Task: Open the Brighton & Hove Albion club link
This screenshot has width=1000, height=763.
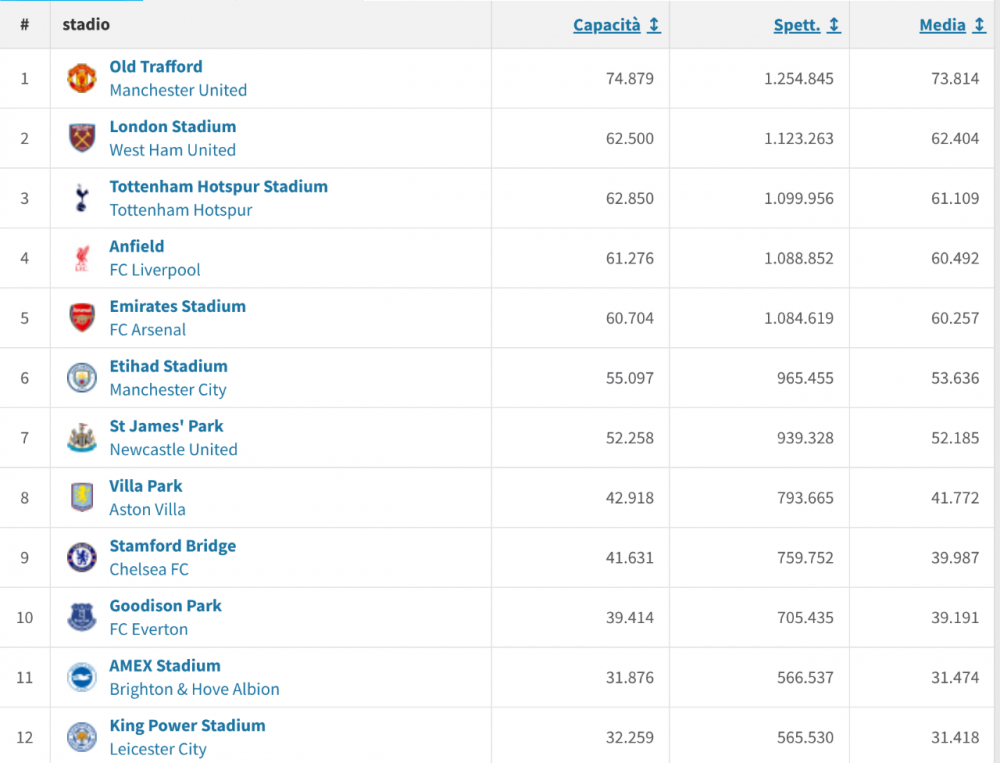Action: (195, 690)
